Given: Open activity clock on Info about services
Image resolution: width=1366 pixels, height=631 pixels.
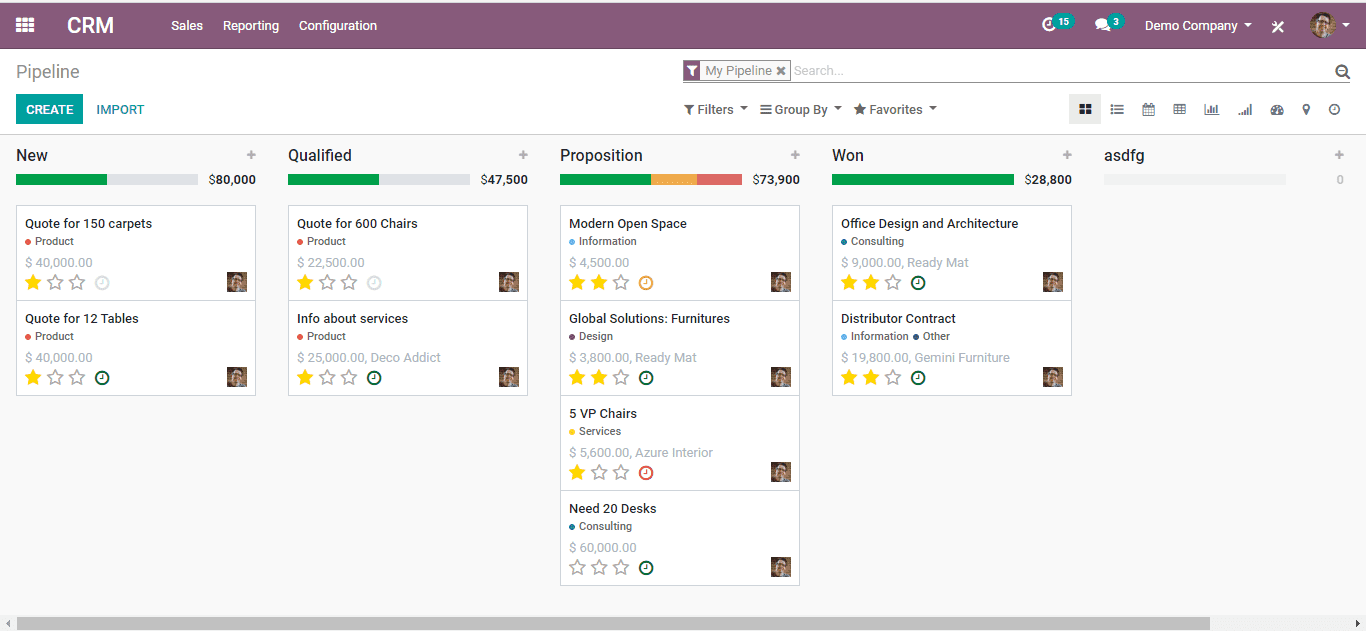Looking at the screenshot, I should coord(374,378).
